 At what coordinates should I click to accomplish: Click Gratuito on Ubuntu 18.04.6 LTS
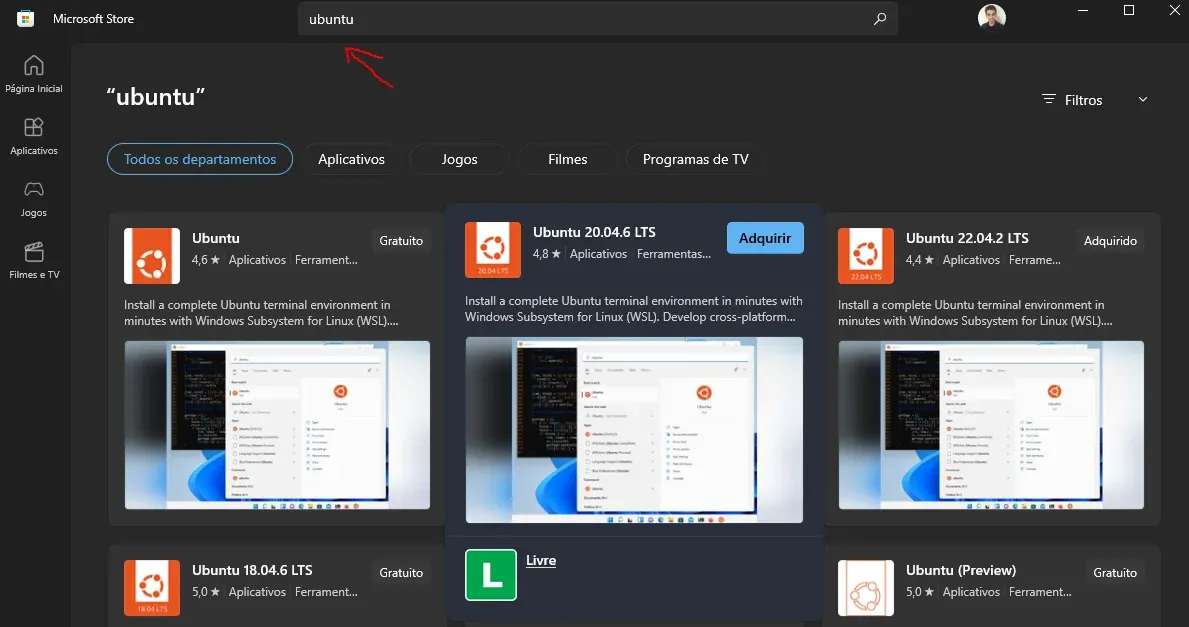(x=401, y=572)
